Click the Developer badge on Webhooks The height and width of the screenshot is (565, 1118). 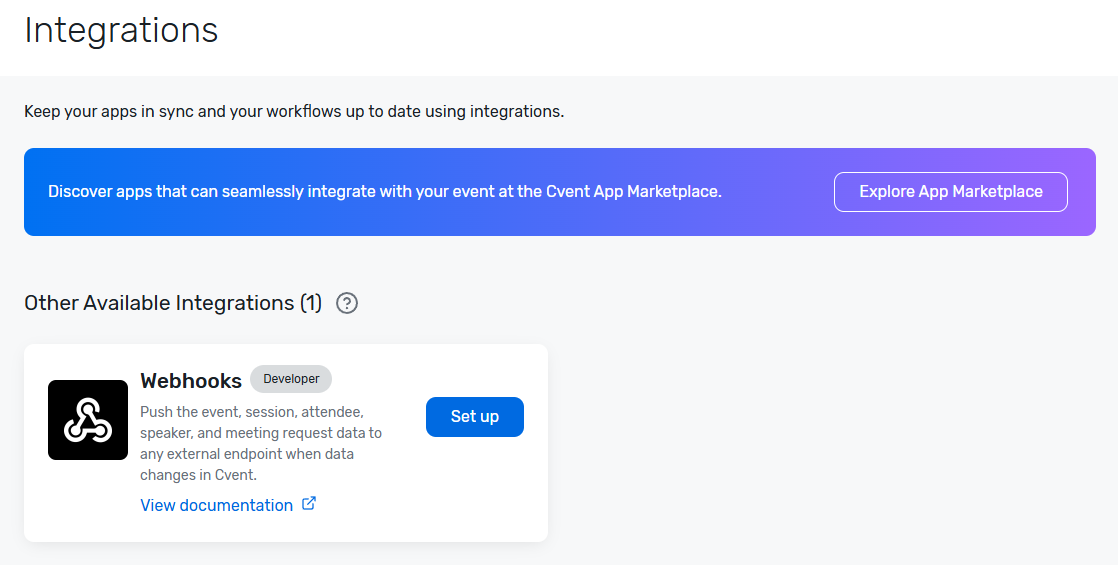click(291, 379)
